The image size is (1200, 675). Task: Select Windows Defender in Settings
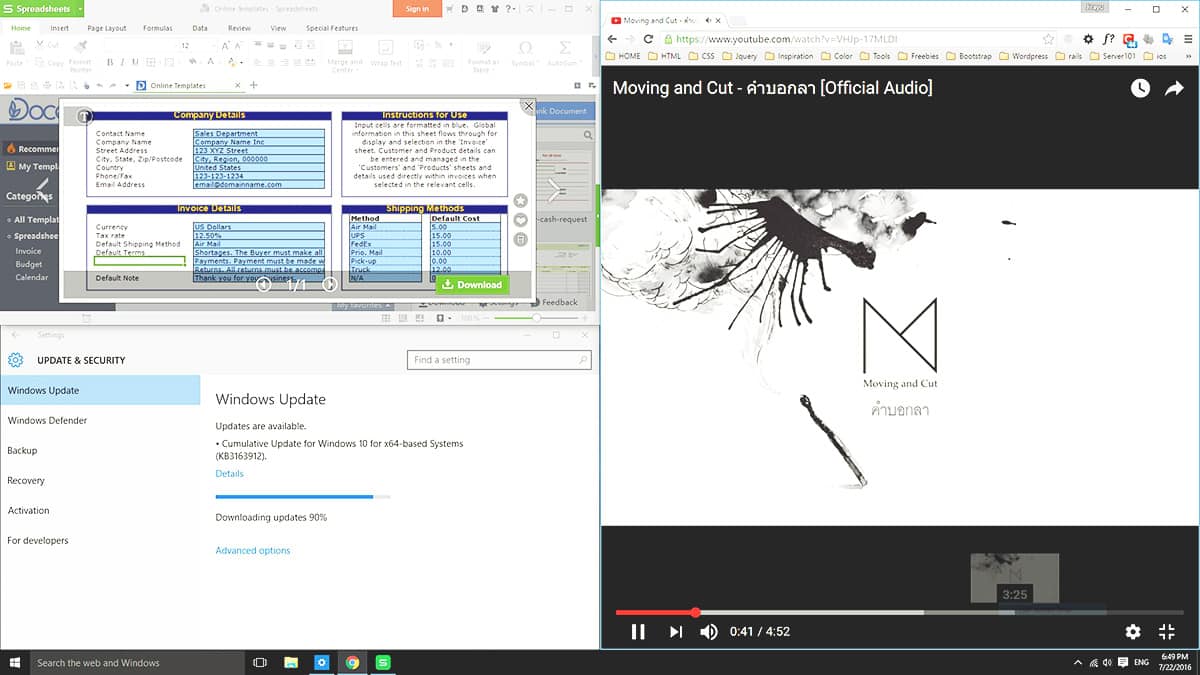click(x=100, y=420)
